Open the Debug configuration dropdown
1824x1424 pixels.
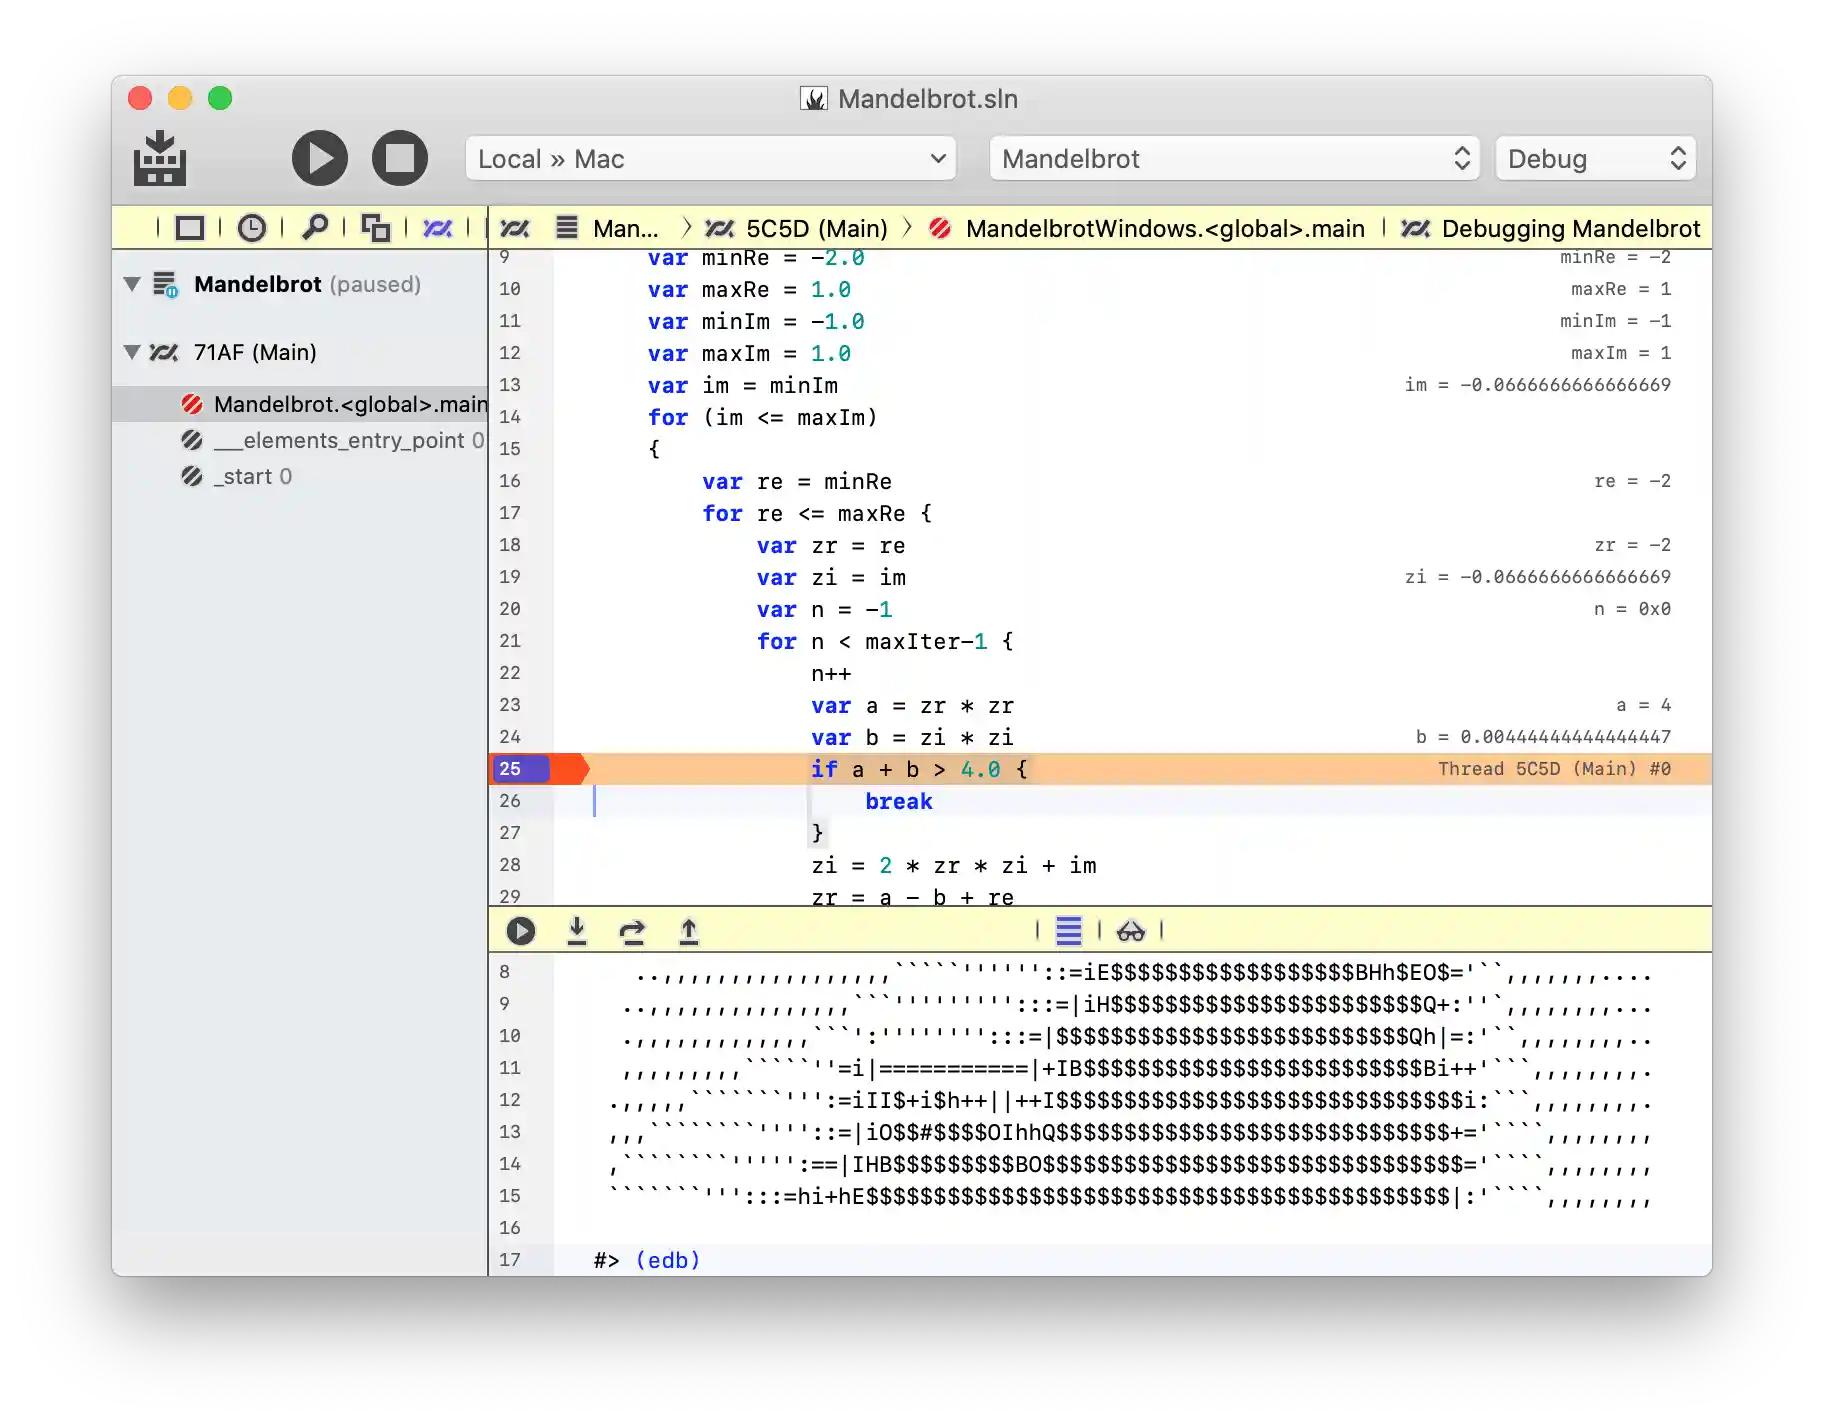tap(1595, 159)
